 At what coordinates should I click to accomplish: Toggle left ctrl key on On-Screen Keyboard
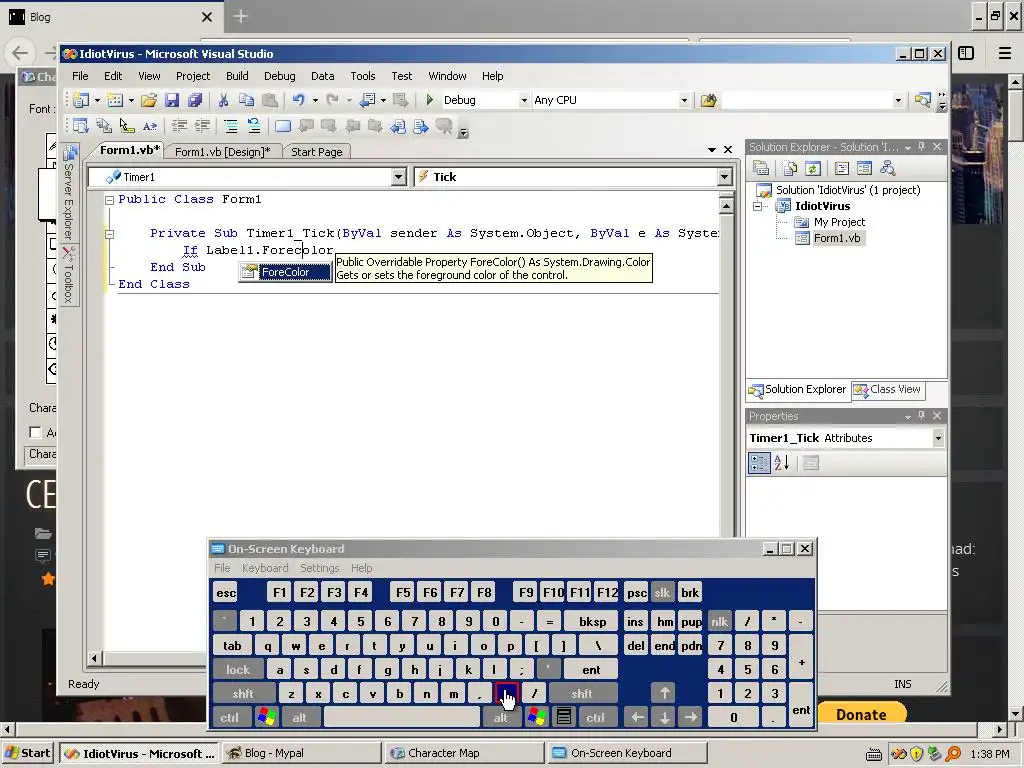click(x=229, y=718)
